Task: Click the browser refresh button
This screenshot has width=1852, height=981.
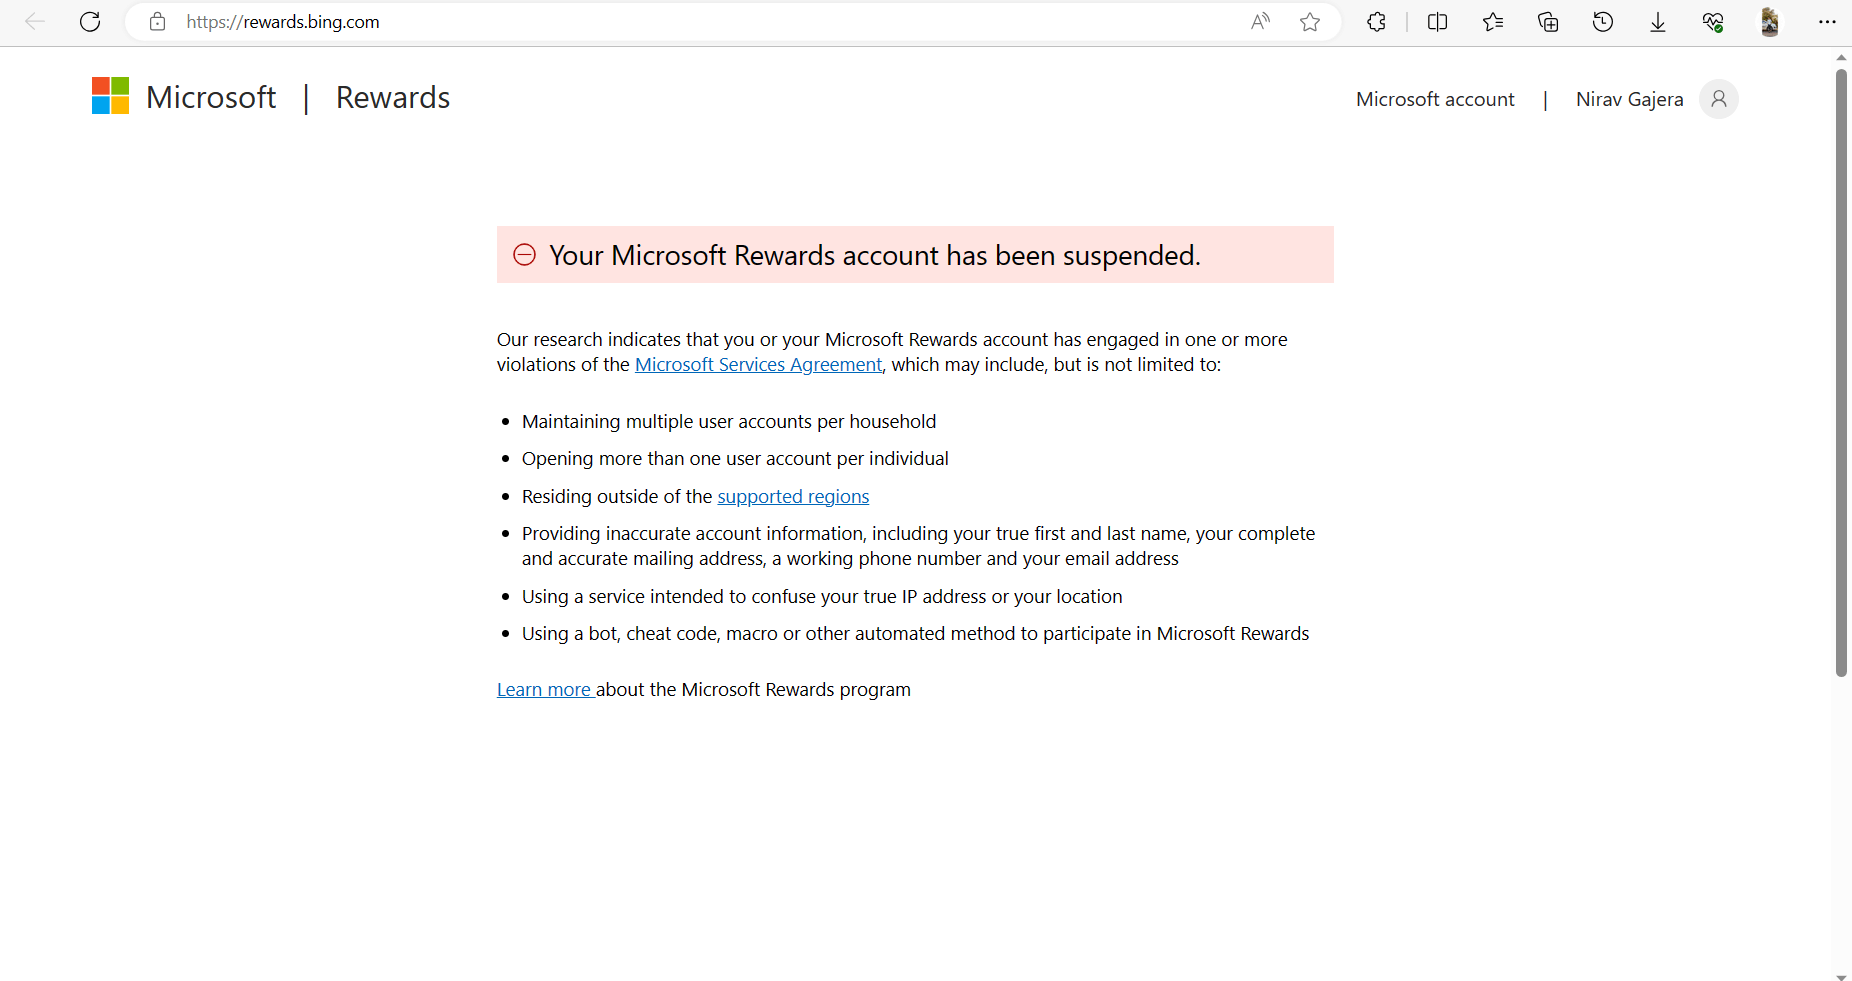Action: [x=90, y=22]
